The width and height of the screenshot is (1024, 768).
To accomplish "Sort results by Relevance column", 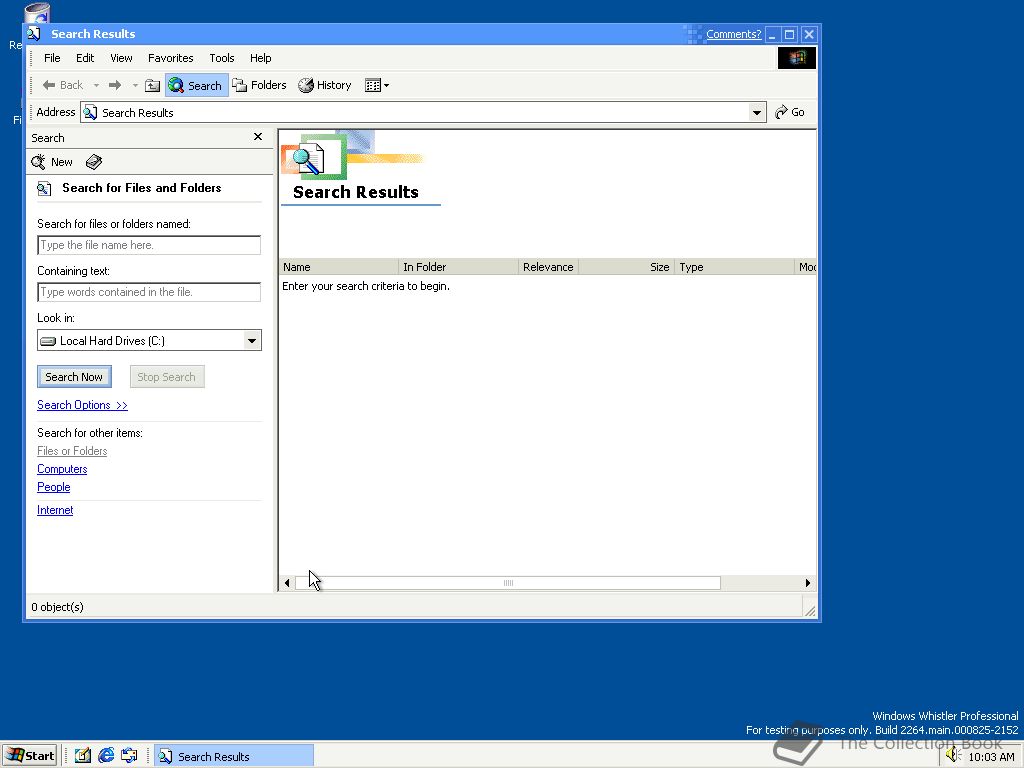I will click(x=549, y=267).
